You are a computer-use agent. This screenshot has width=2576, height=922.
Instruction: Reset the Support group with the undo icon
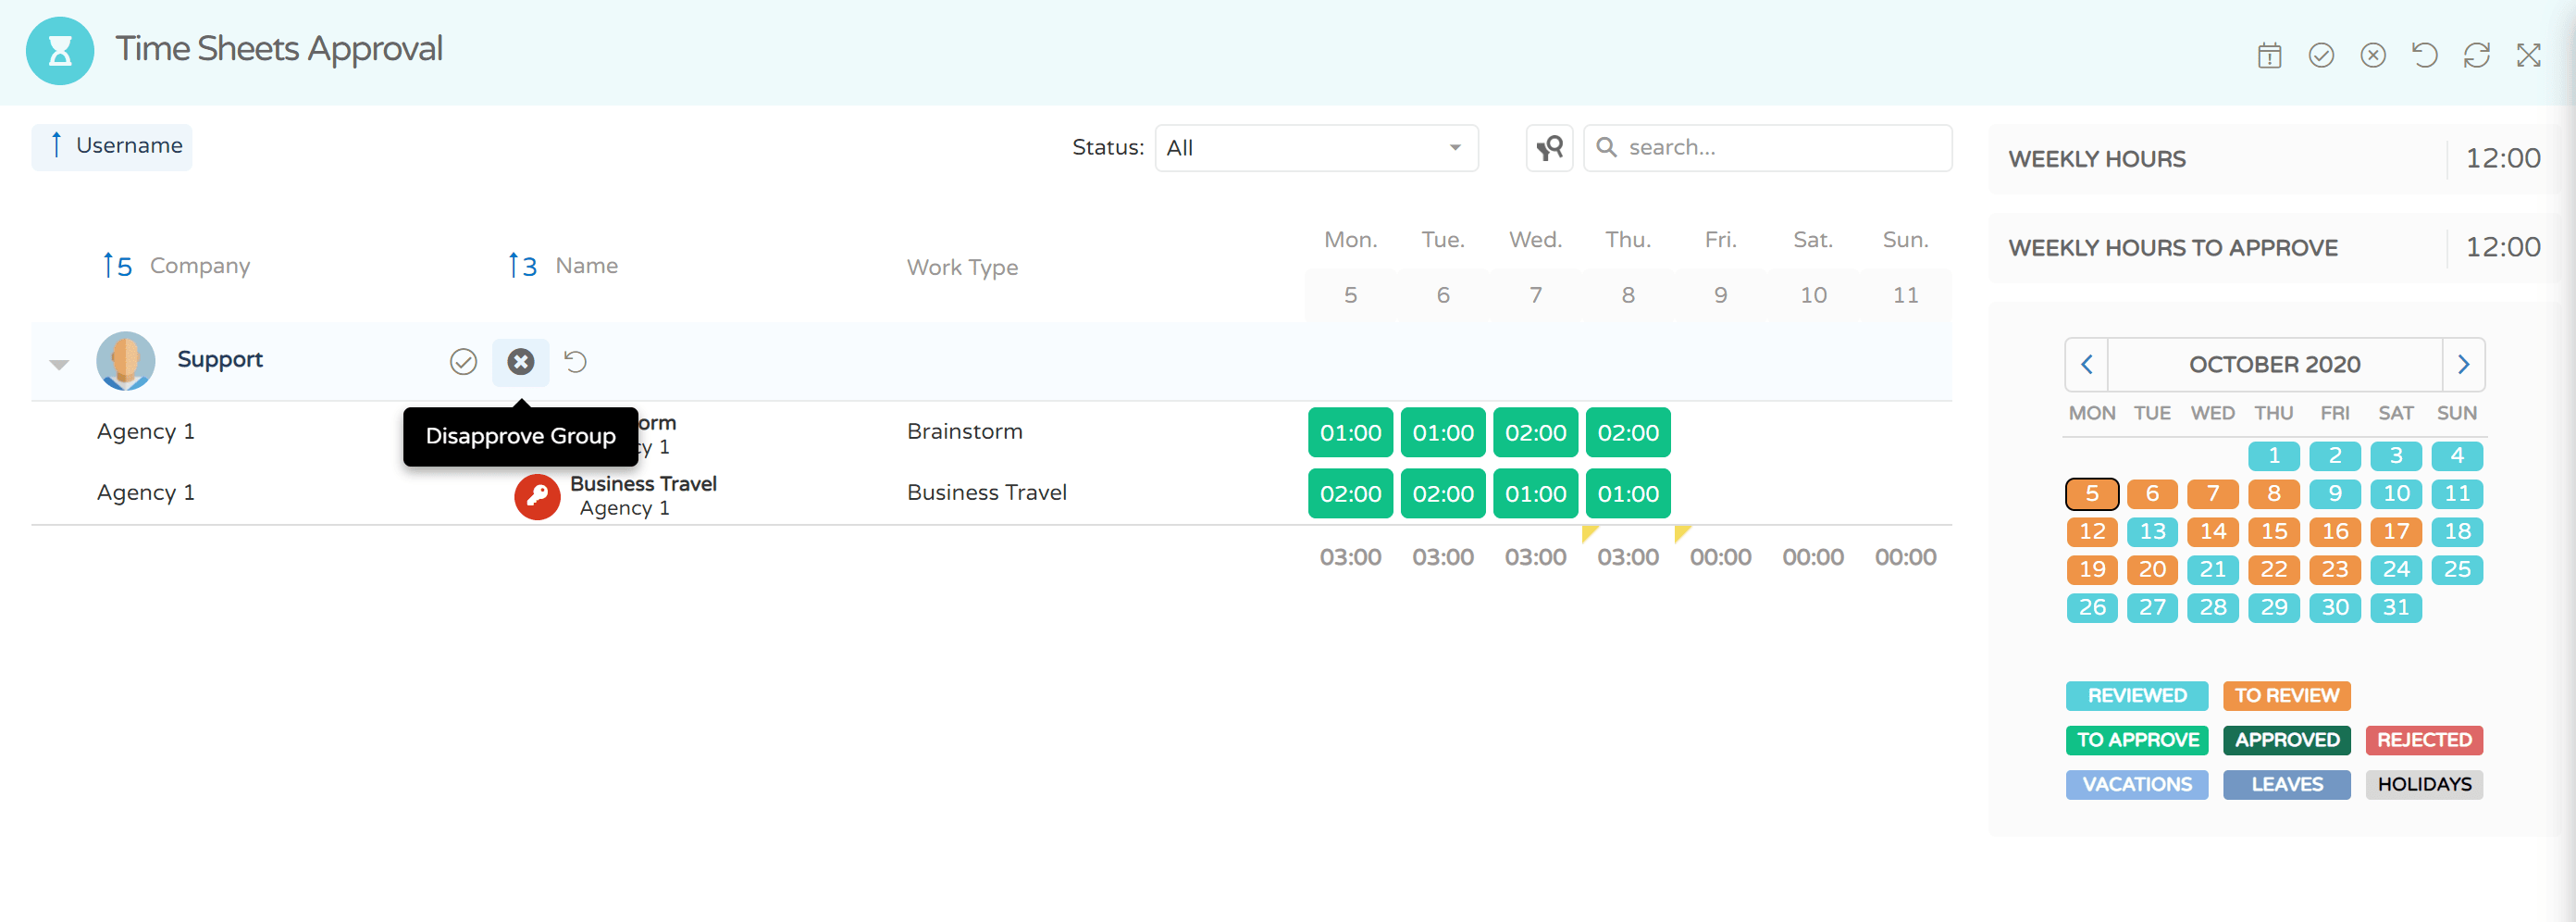click(x=576, y=362)
